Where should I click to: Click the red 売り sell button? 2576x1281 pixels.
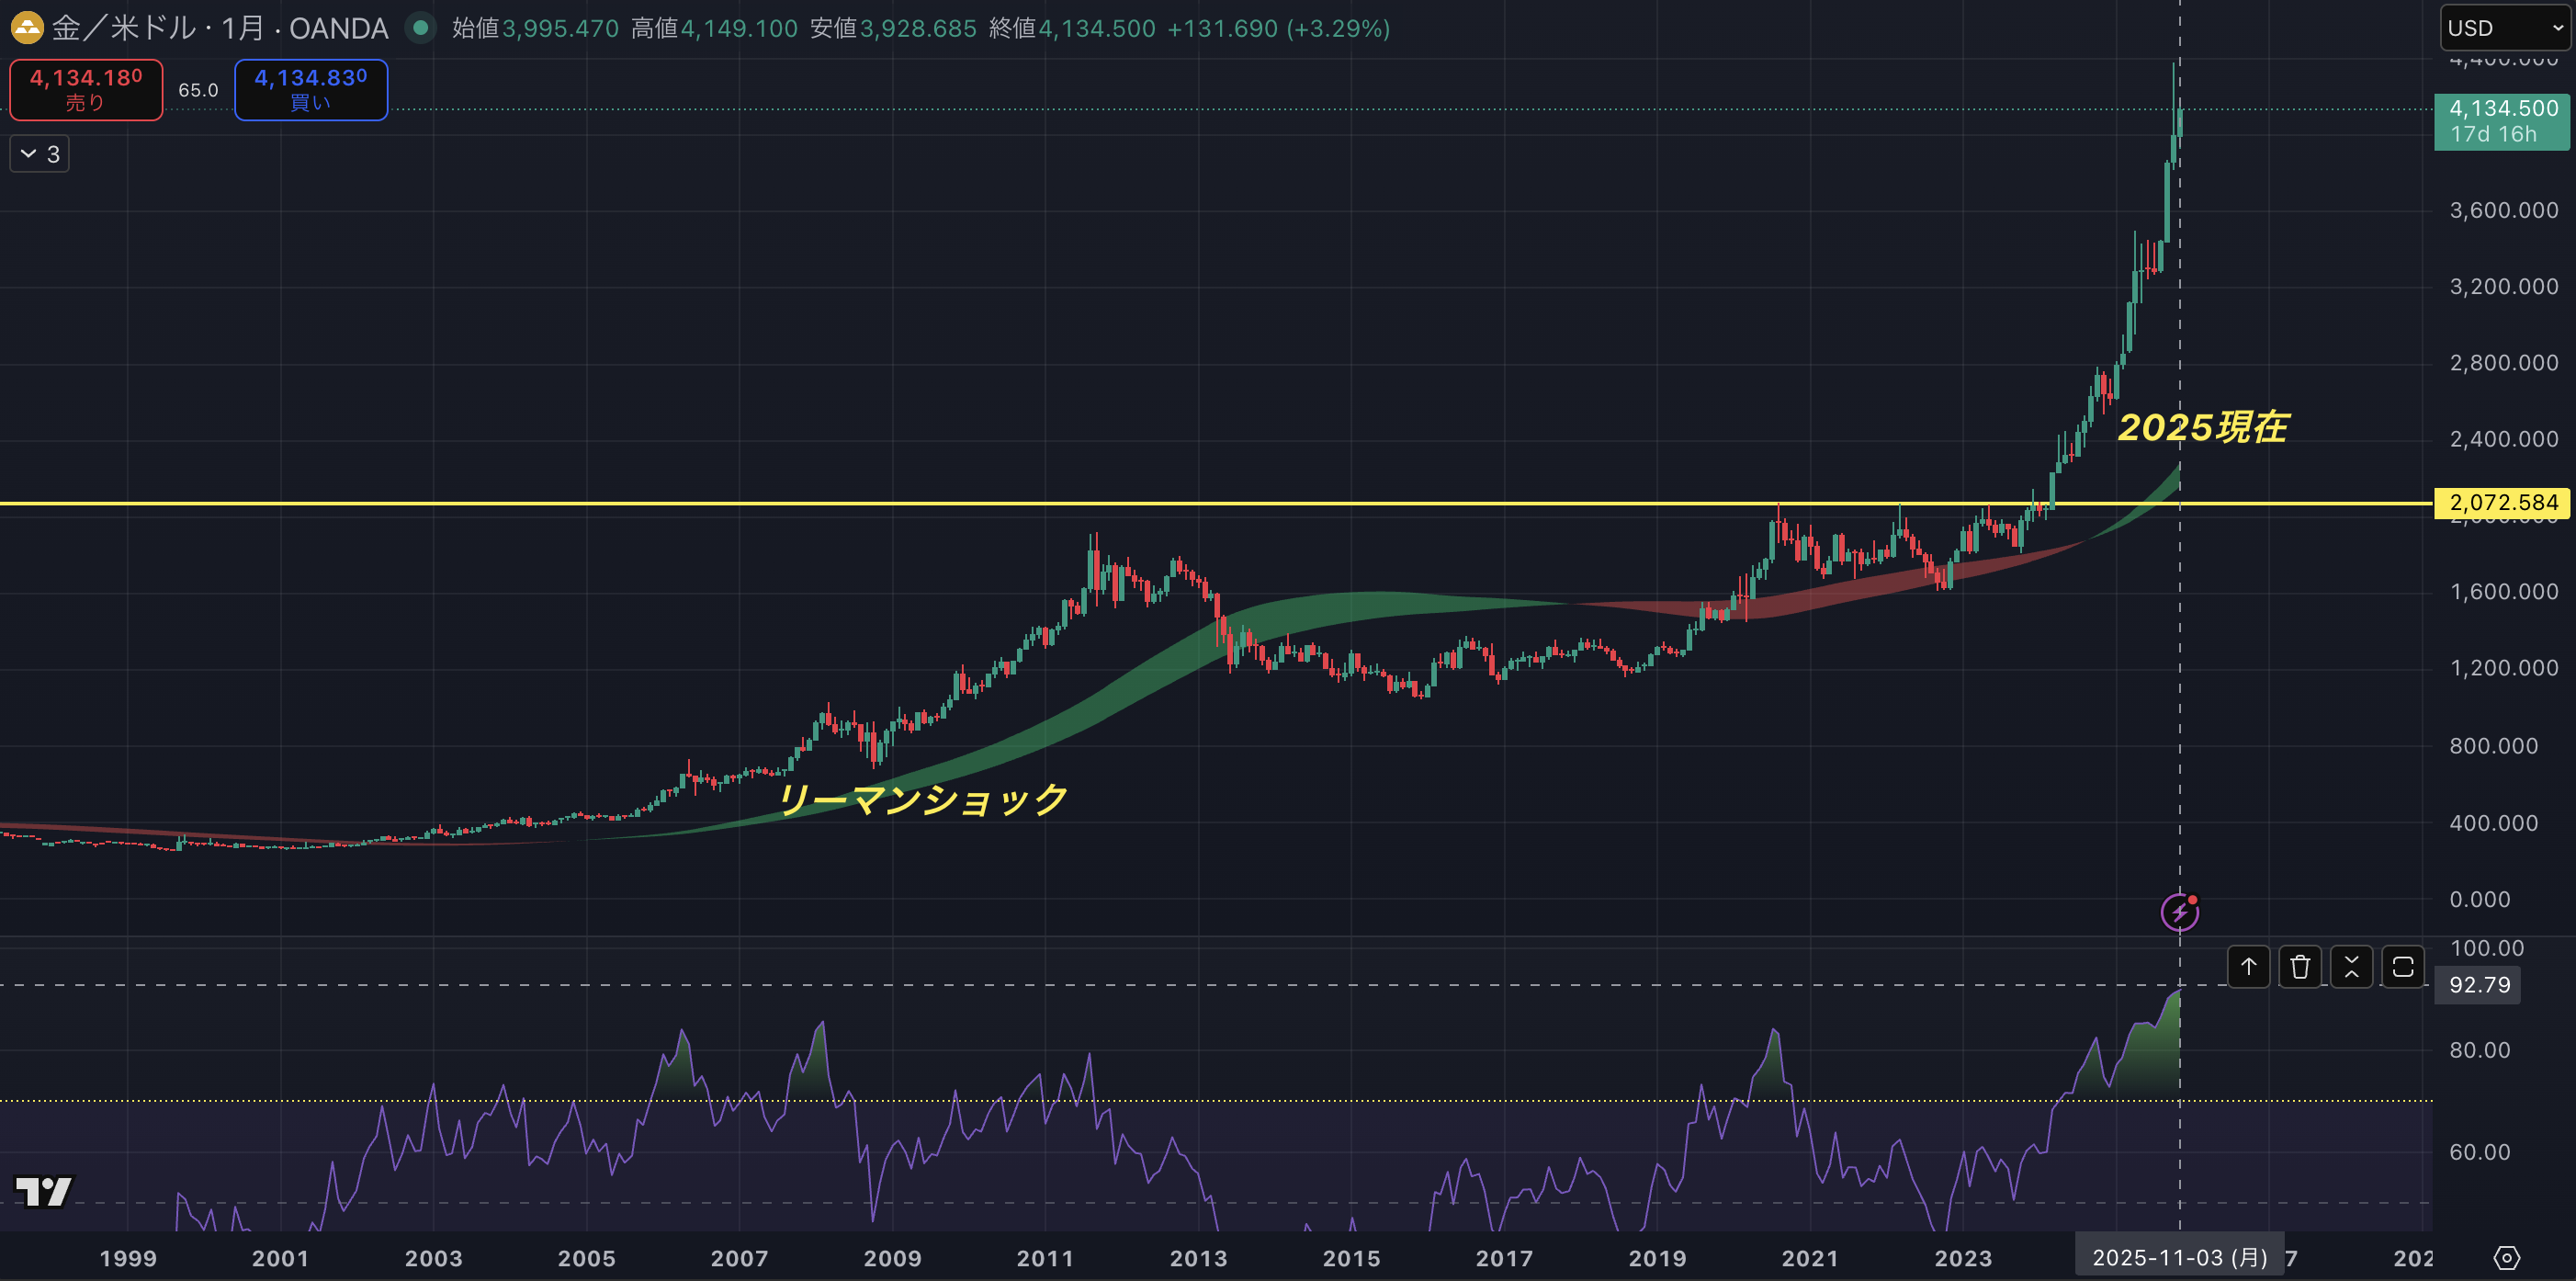[x=86, y=89]
